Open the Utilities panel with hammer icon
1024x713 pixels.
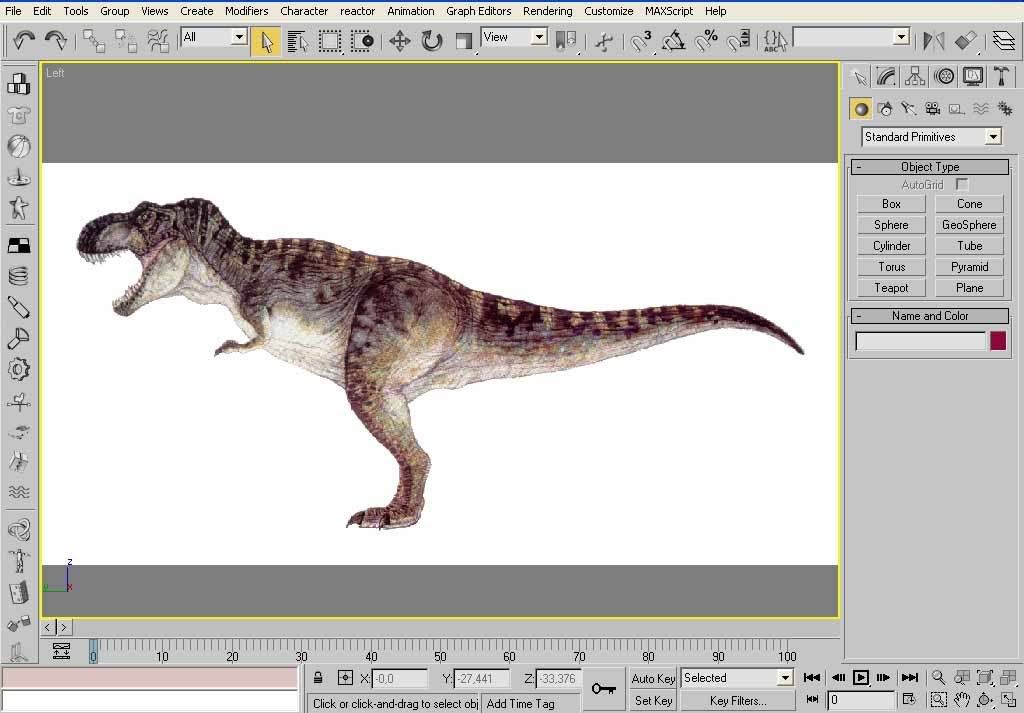pos(1000,77)
